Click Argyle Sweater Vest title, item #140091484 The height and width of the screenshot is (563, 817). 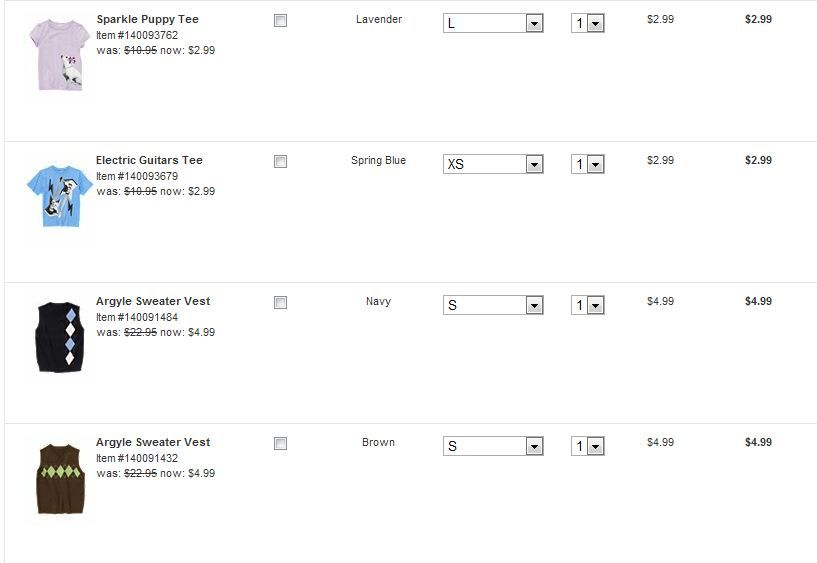click(153, 301)
